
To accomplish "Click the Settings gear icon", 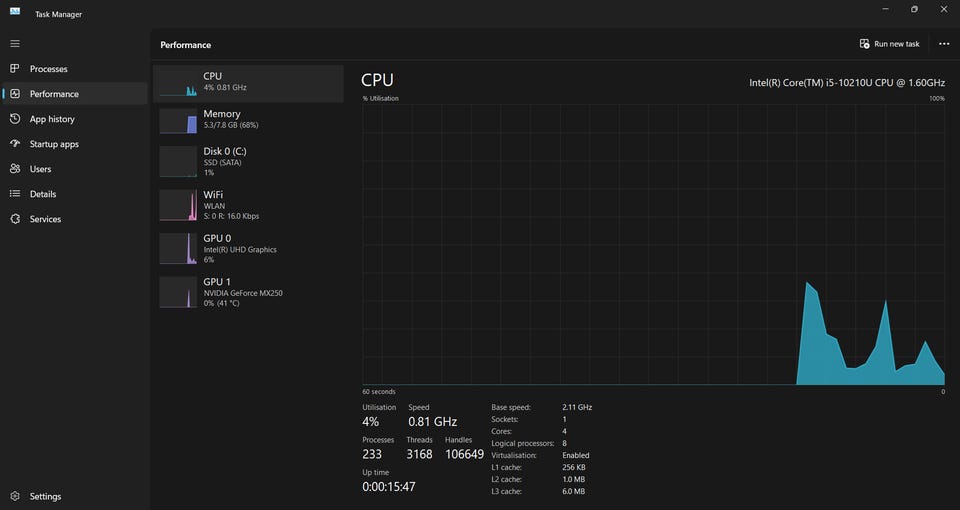I will pyautogui.click(x=15, y=496).
